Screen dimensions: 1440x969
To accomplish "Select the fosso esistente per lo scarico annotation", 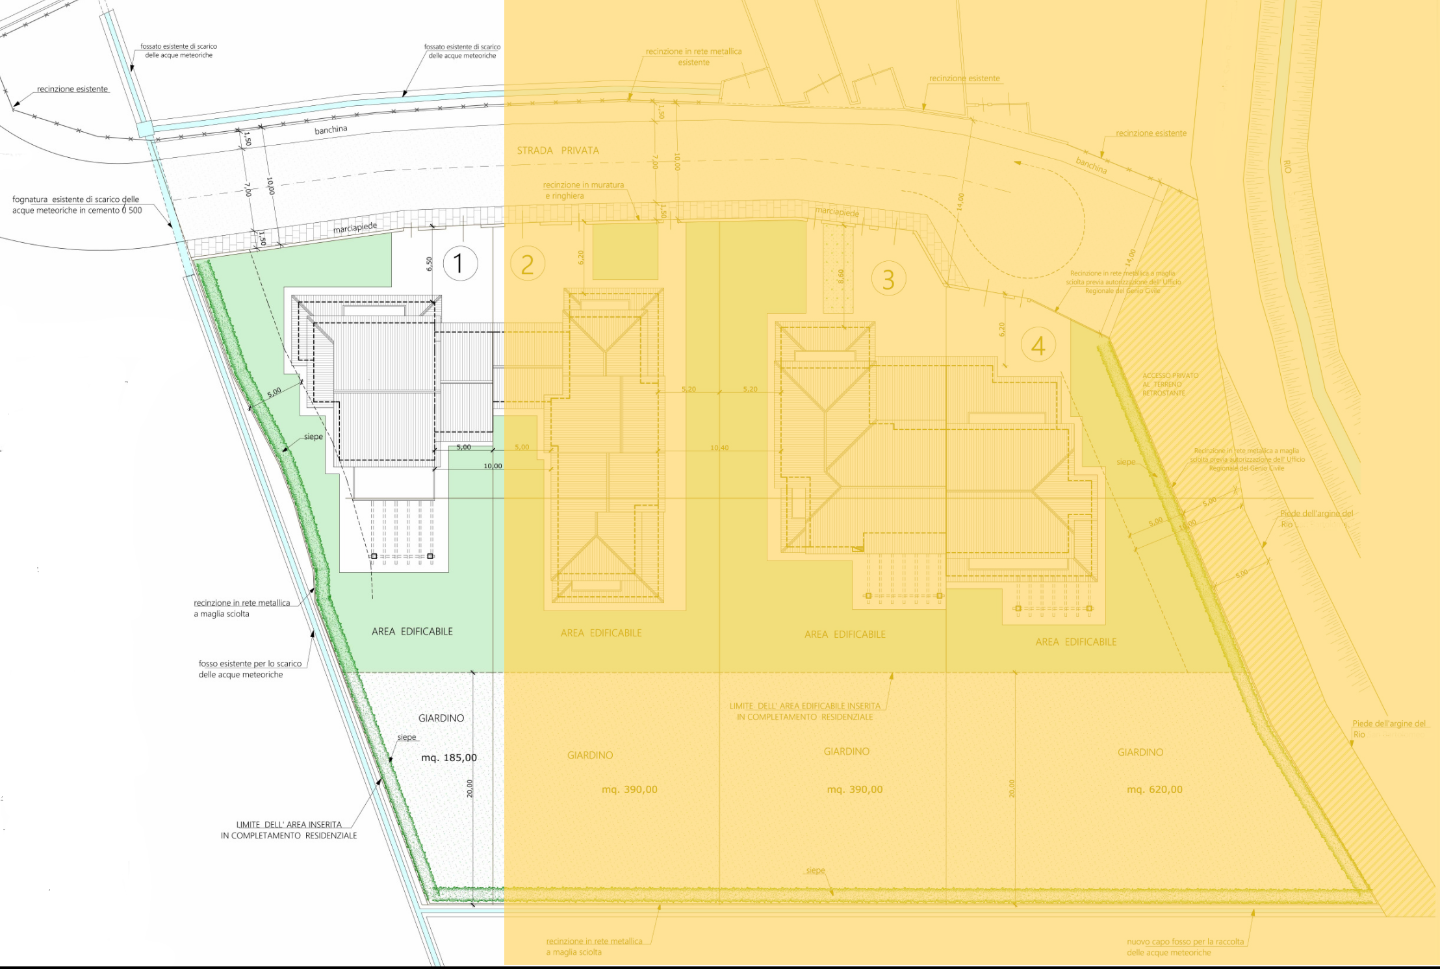I will point(249,669).
